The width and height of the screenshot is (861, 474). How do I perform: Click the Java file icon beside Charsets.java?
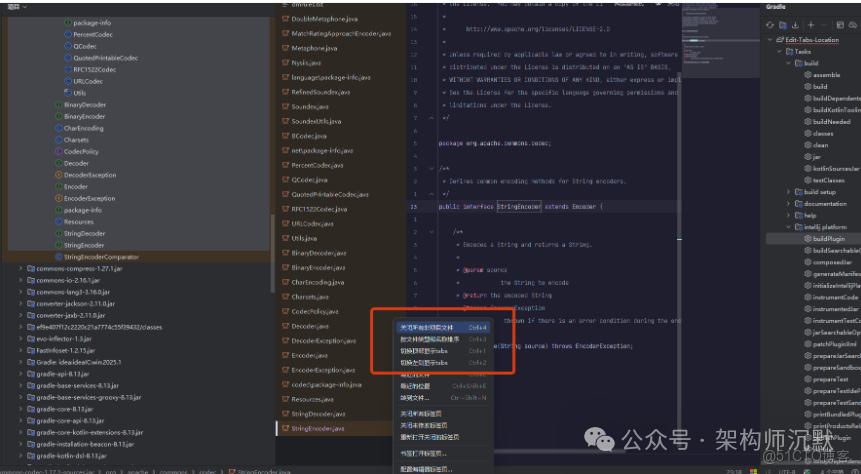click(x=286, y=297)
